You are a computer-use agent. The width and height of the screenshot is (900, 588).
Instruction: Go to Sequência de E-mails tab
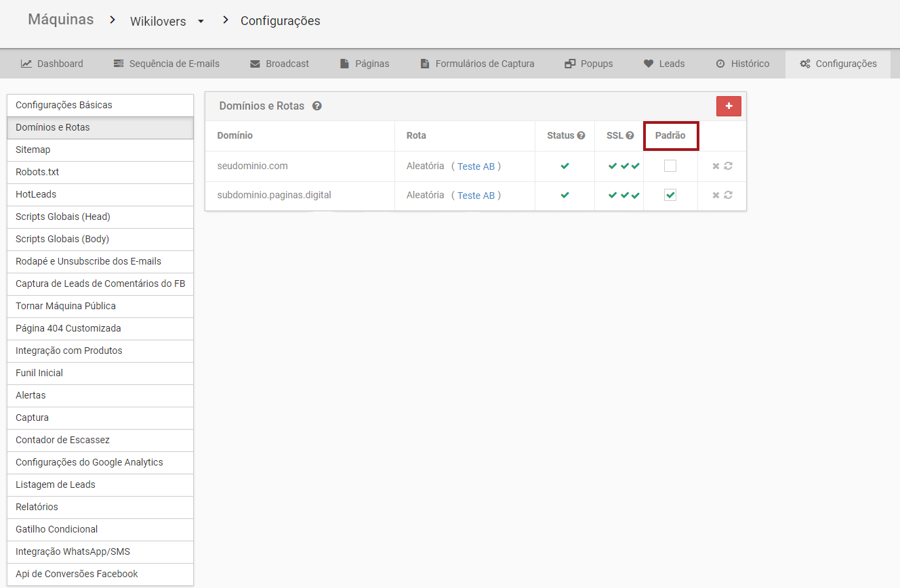pyautogui.click(x=166, y=64)
